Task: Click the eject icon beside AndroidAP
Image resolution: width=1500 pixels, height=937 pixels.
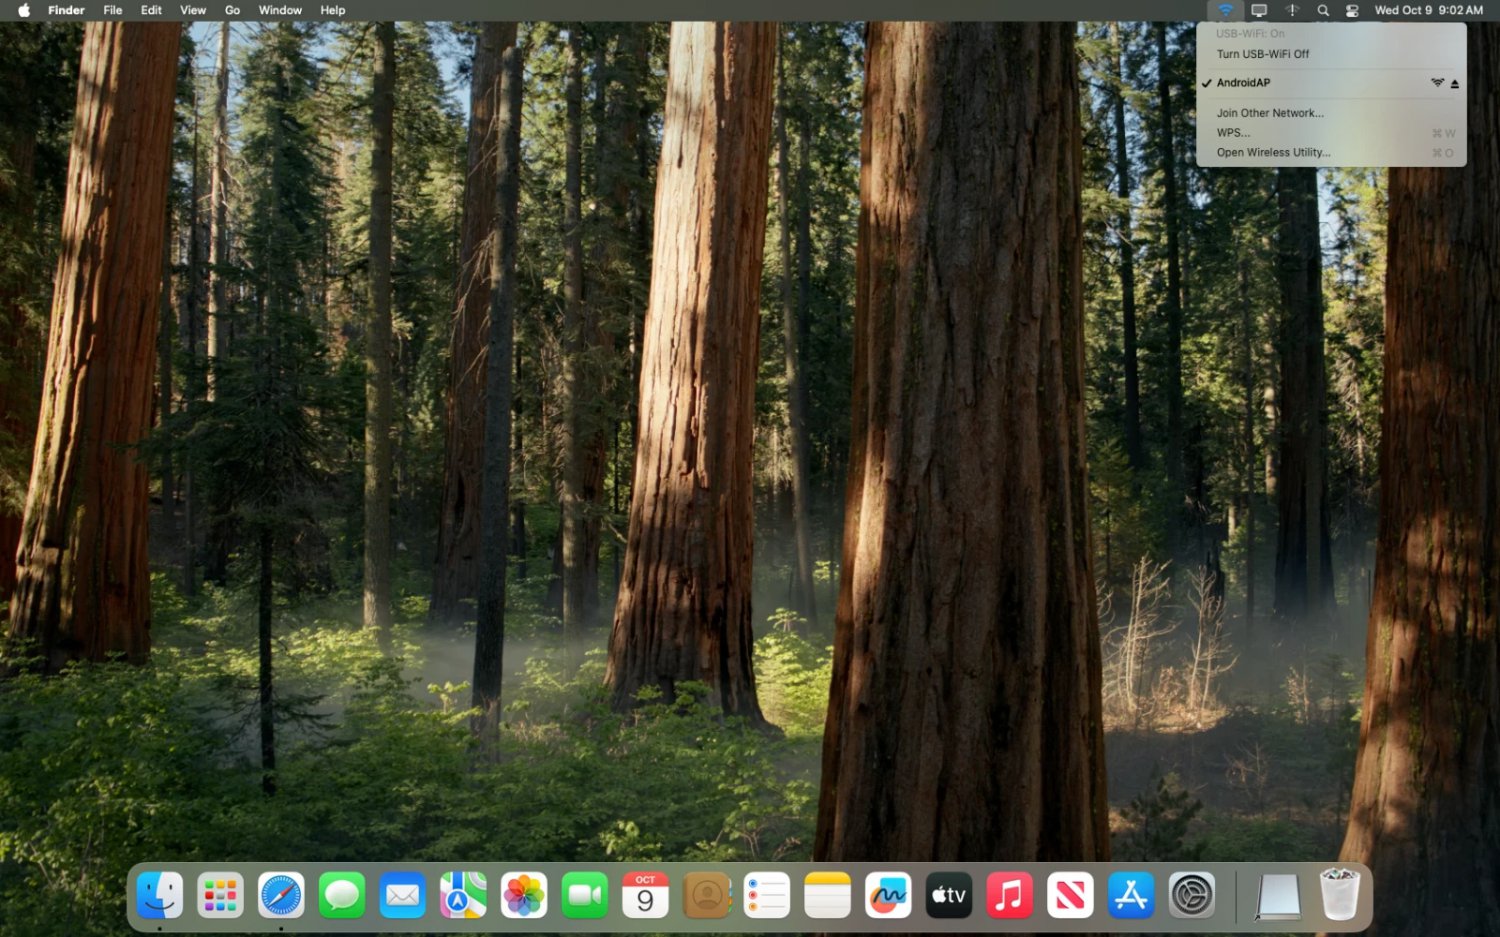Action: pos(1455,83)
